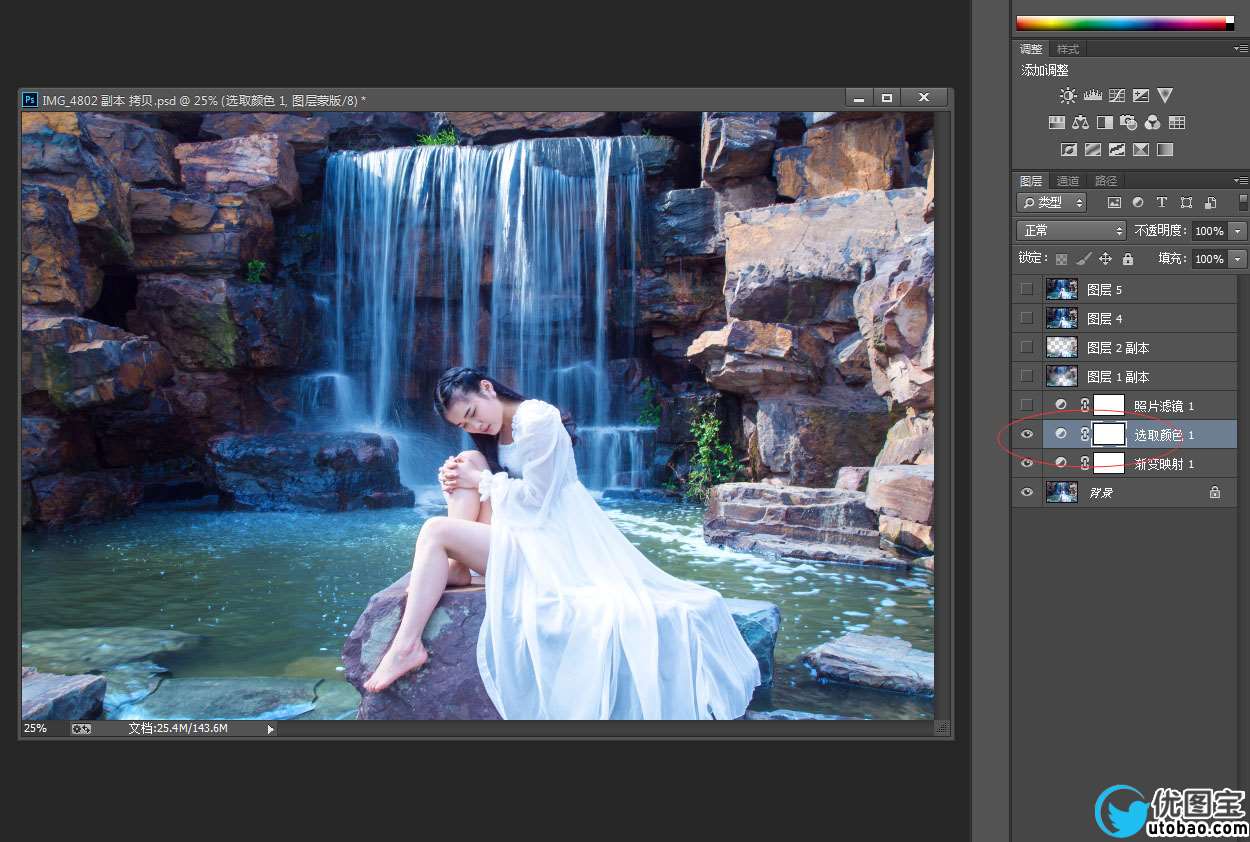Add a Levels adjustment layer
The height and width of the screenshot is (842, 1250).
point(1092,96)
